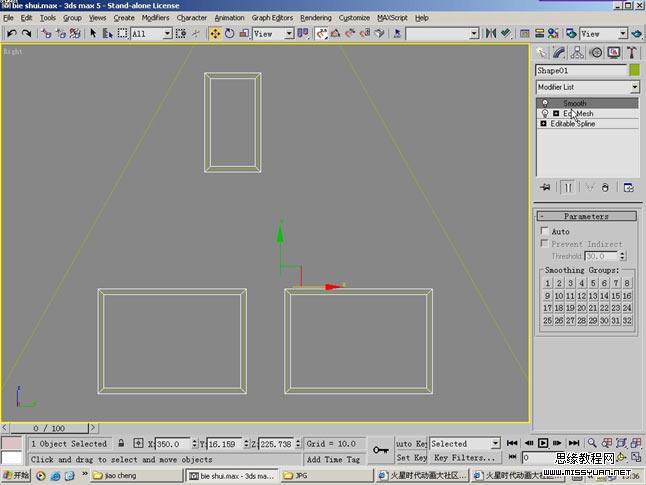Screen dimensions: 646x485
Task: Go to the end frame
Action: click(x=574, y=443)
